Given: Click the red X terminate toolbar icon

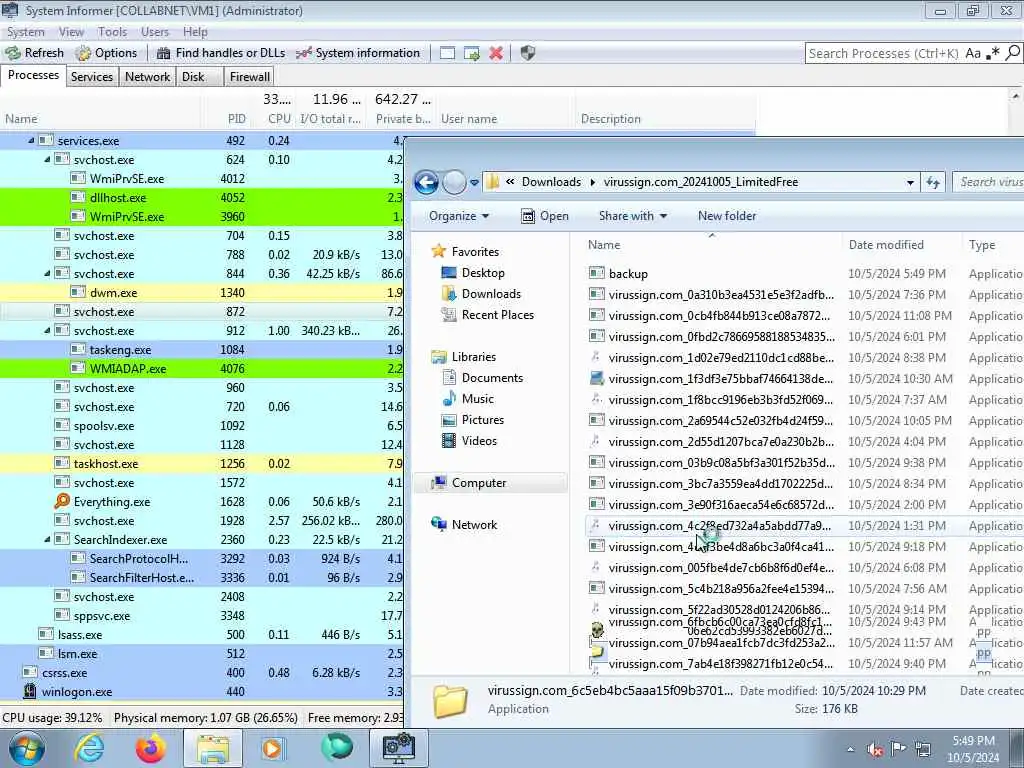Looking at the screenshot, I should click(x=496, y=53).
